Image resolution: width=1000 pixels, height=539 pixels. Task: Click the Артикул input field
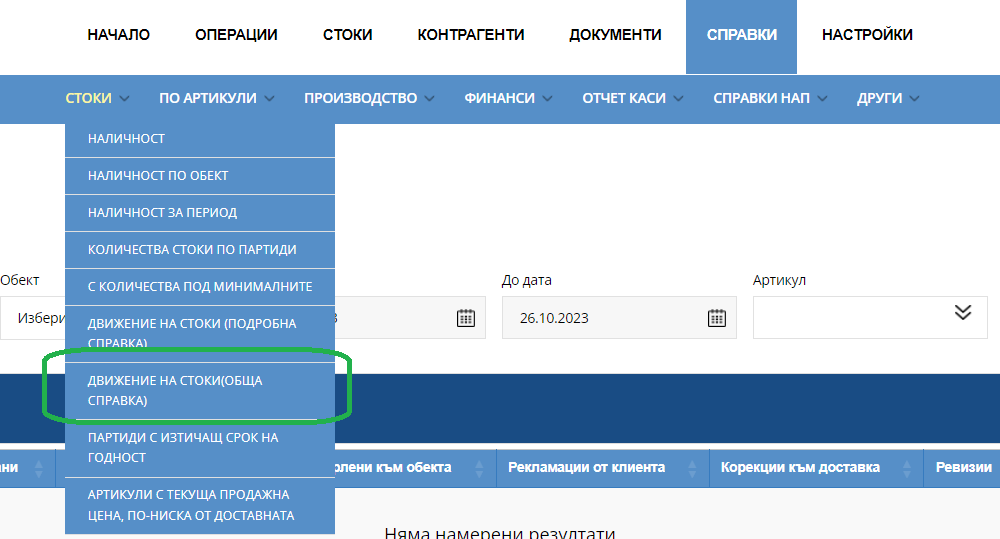[870, 318]
